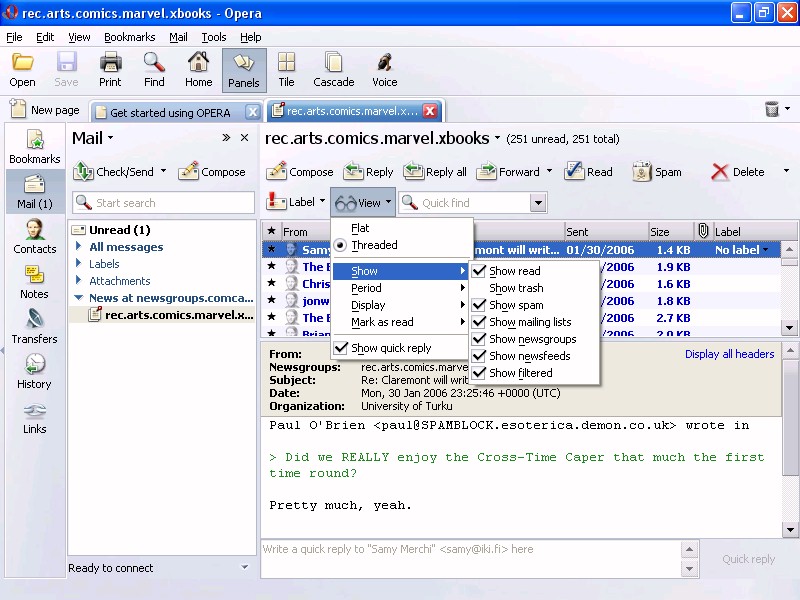Open the closed tabs trash icon
Screen dimensions: 800x600
coord(772,110)
